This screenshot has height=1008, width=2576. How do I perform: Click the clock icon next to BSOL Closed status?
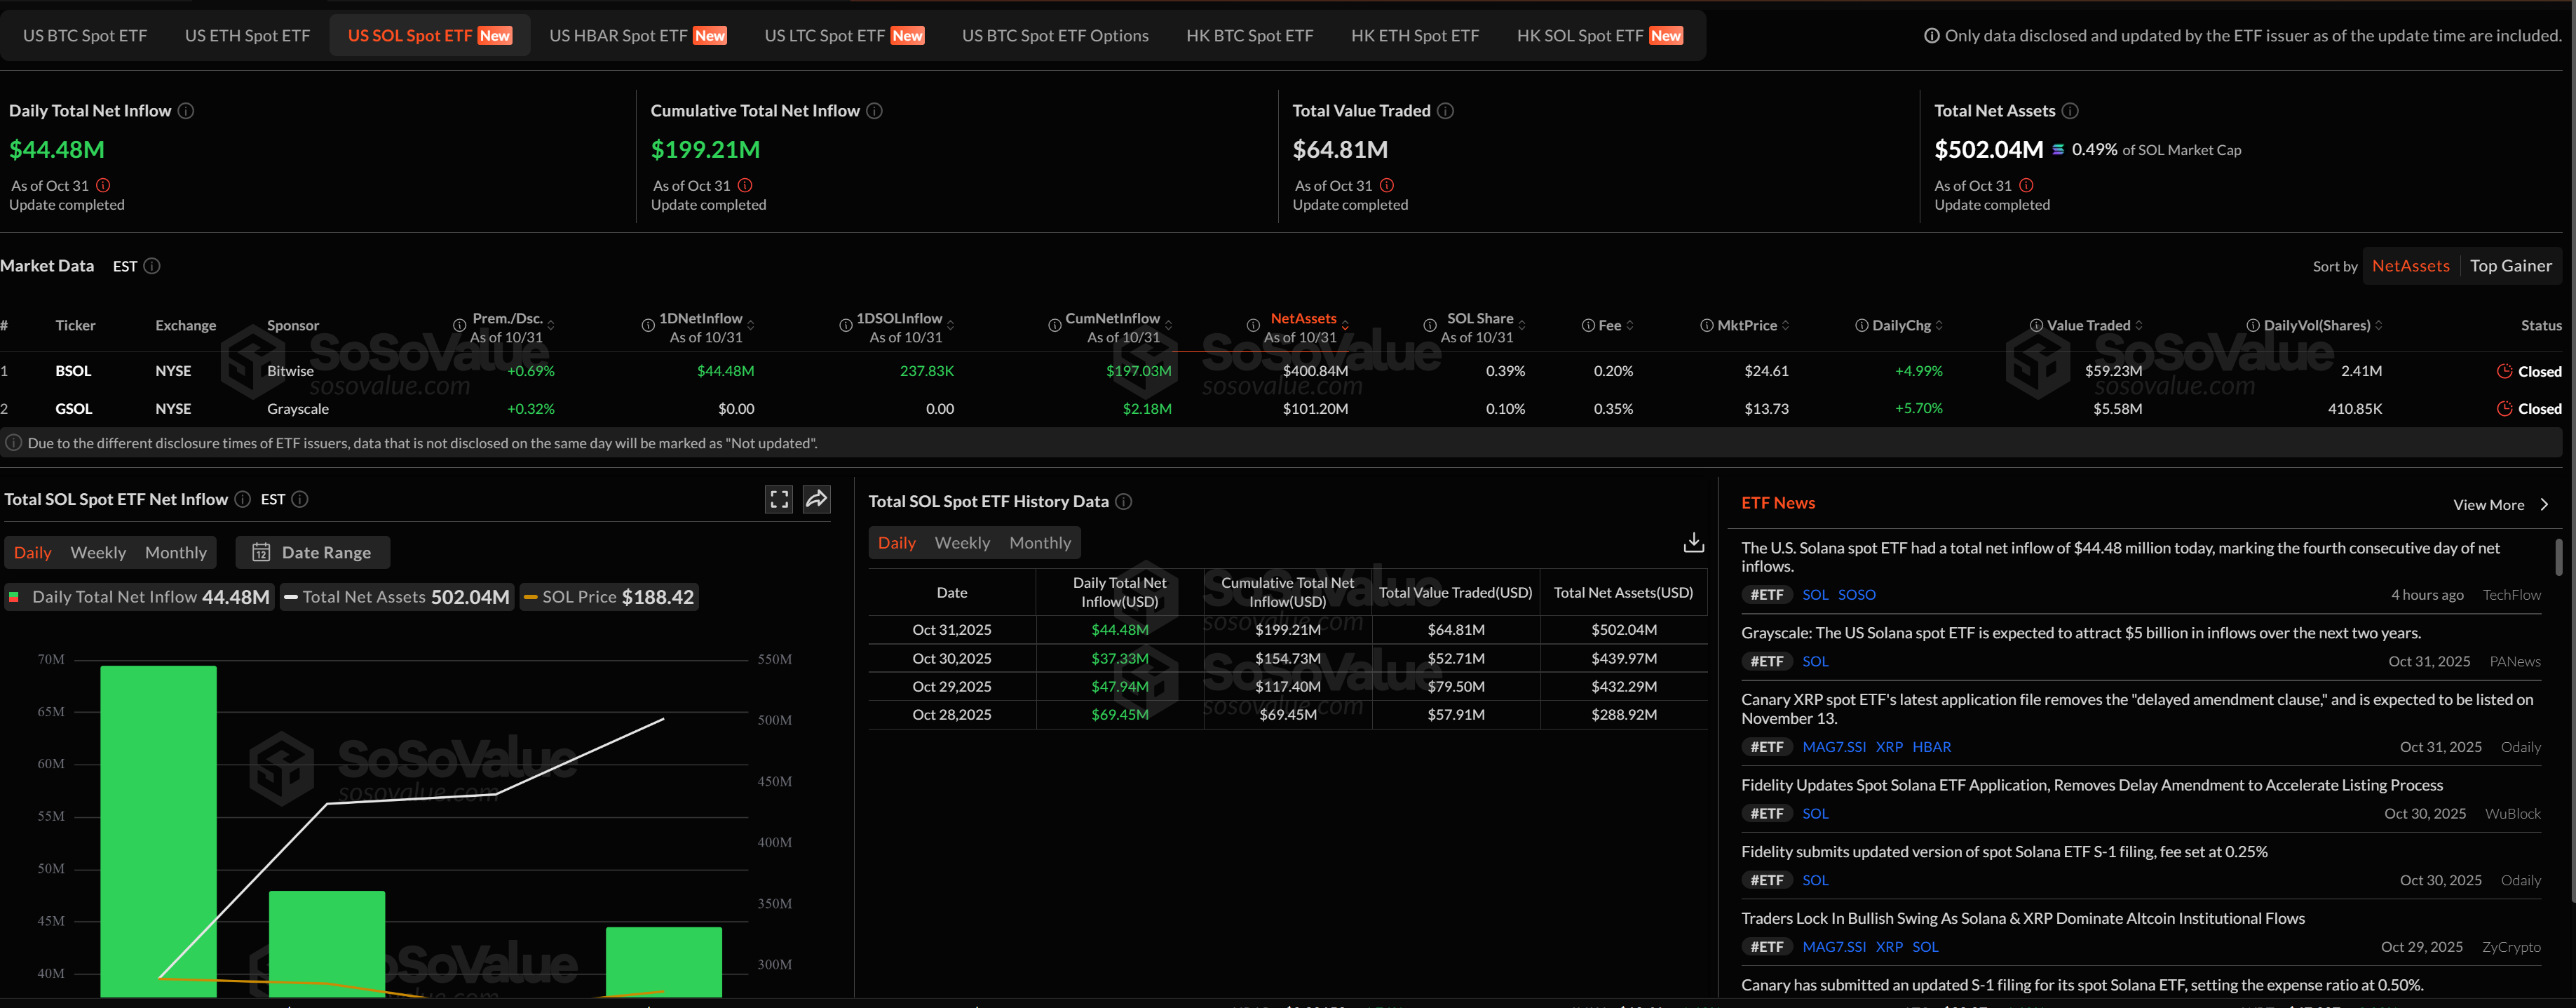[2505, 371]
